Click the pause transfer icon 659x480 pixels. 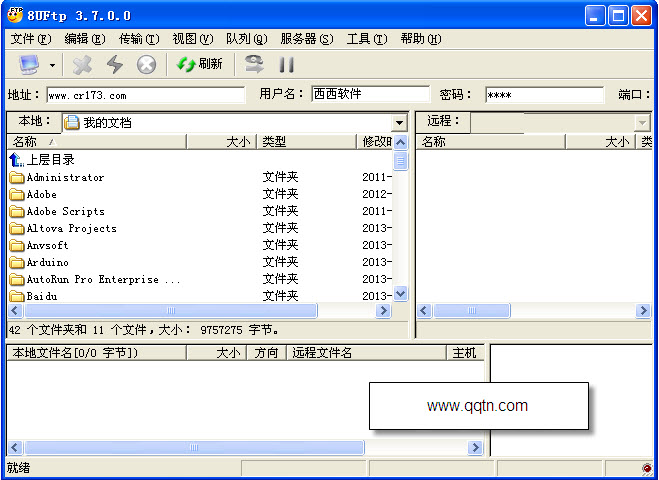pos(286,65)
